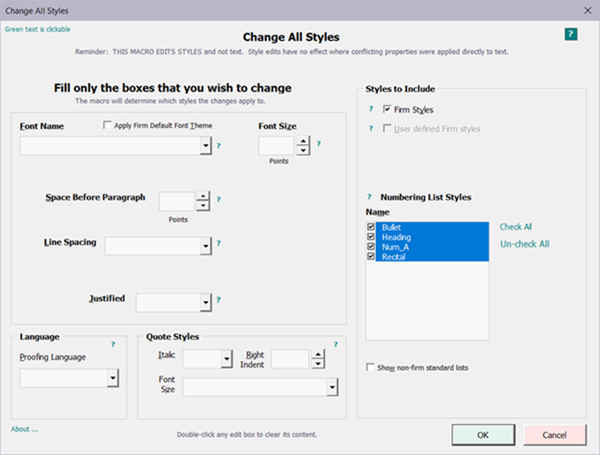Expand the Line Spacing dropdown
The height and width of the screenshot is (455, 600).
(205, 245)
